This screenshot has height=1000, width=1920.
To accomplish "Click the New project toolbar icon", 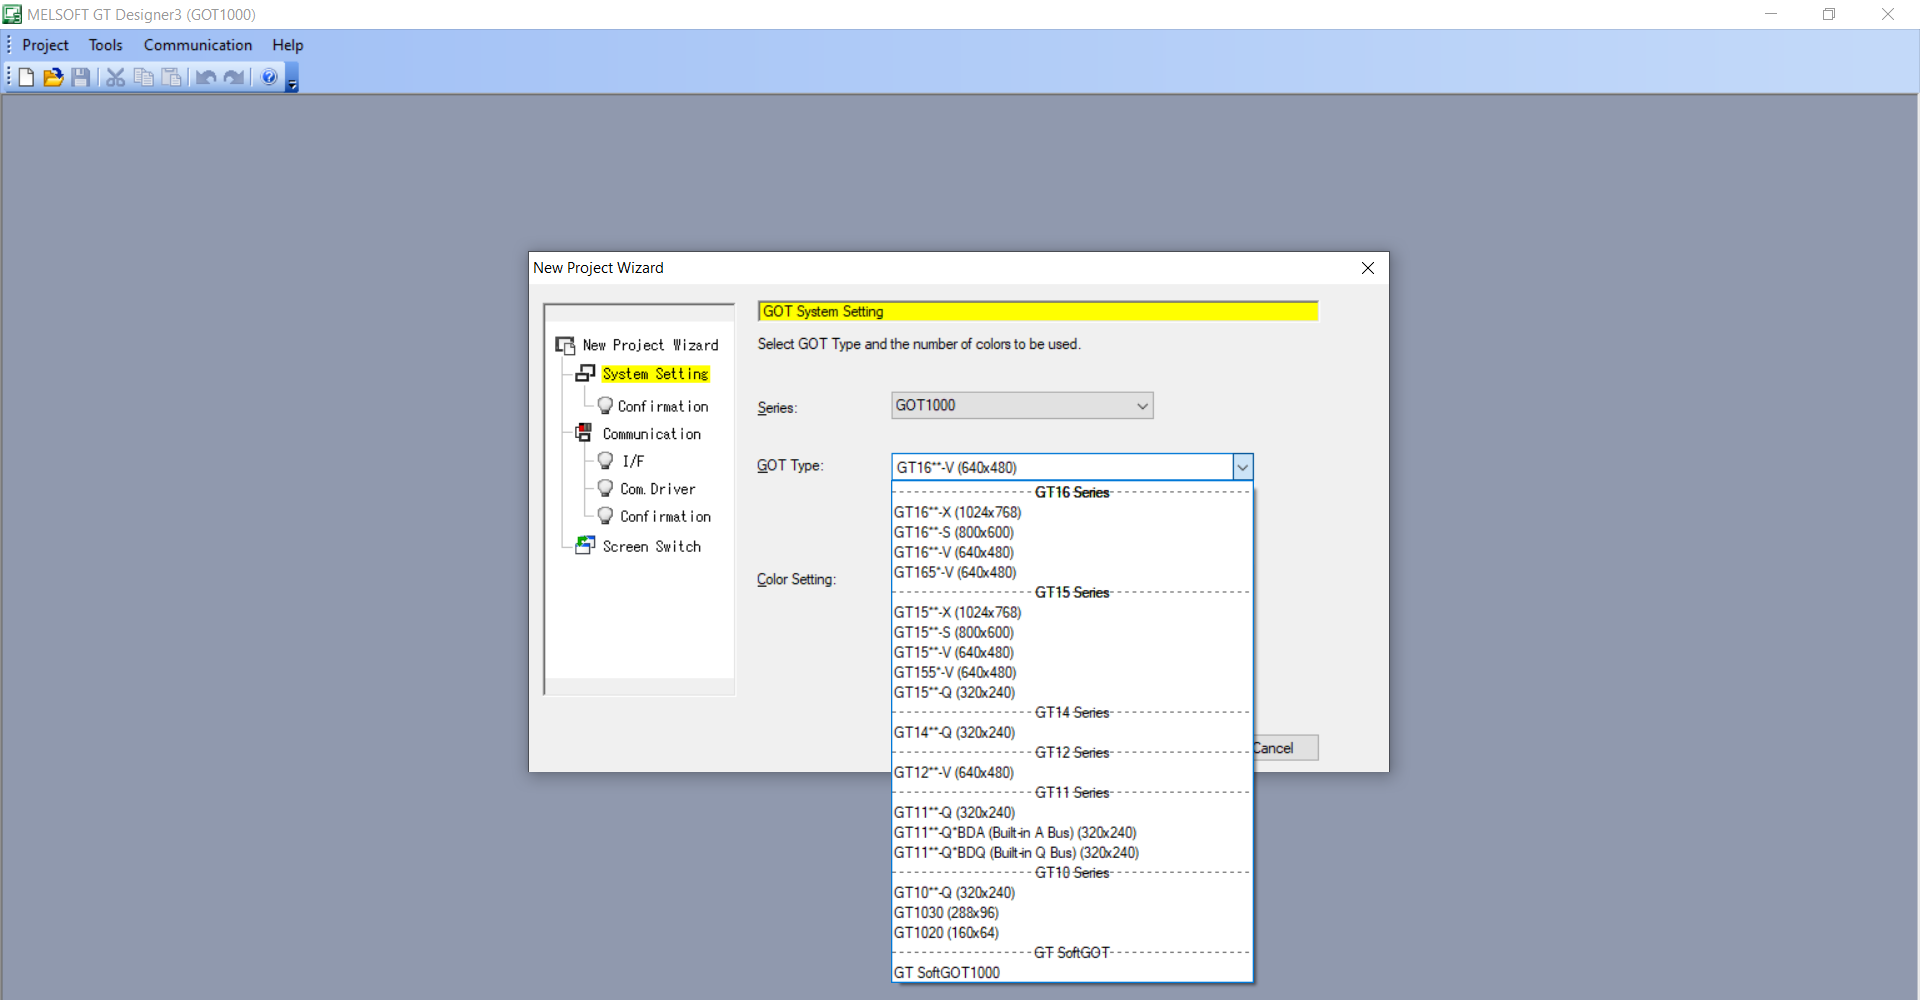I will click(26, 77).
